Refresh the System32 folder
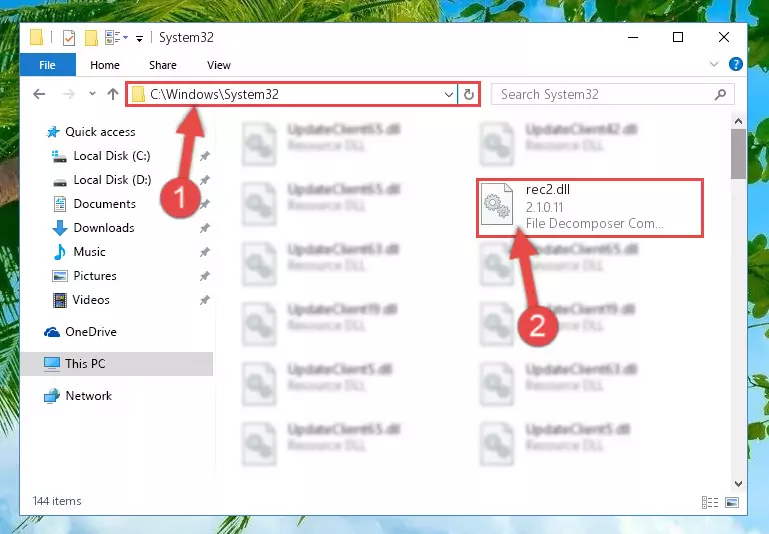The image size is (769, 534). coord(469,94)
